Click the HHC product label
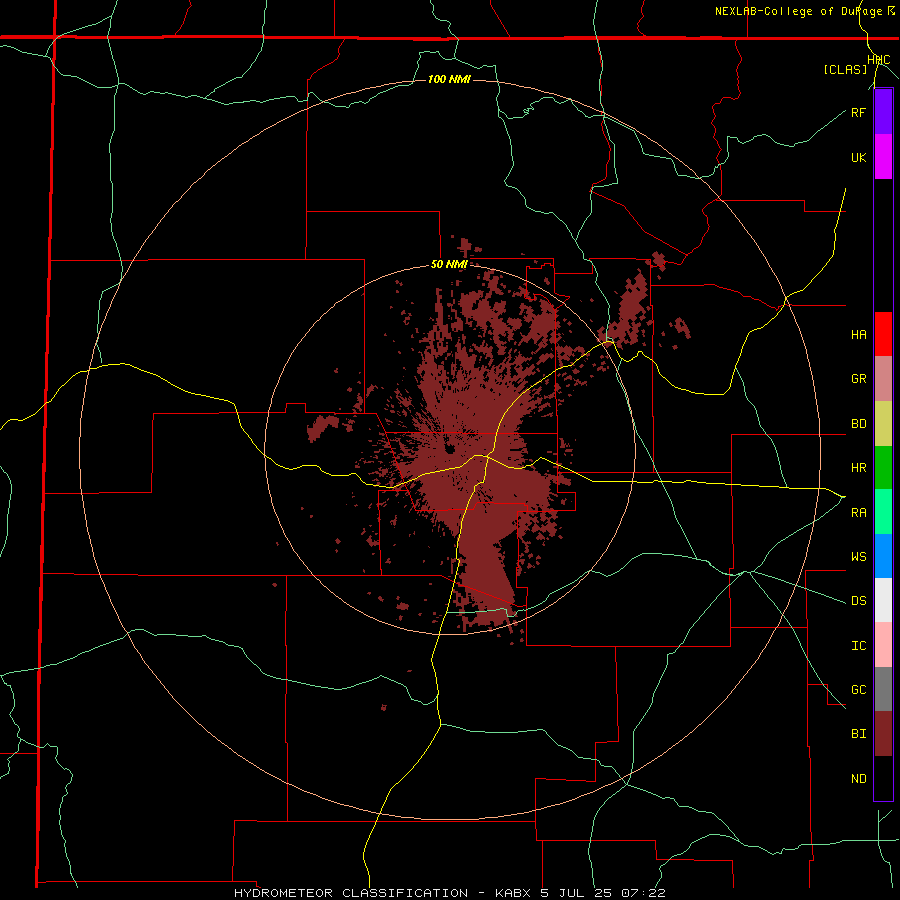Viewport: 900px width, 900px height. pyautogui.click(x=879, y=60)
